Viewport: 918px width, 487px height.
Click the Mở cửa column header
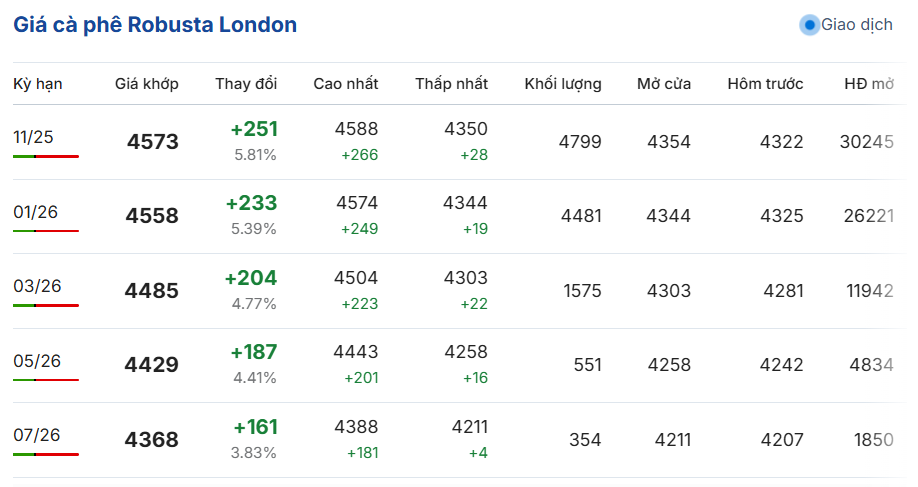[664, 84]
